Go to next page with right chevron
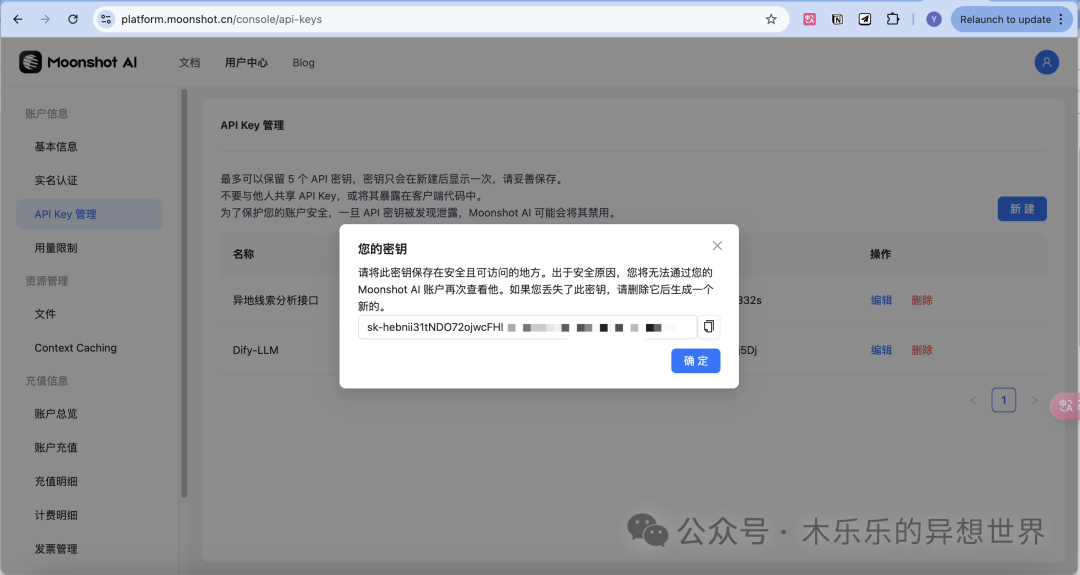The image size is (1080, 575). click(x=1034, y=400)
